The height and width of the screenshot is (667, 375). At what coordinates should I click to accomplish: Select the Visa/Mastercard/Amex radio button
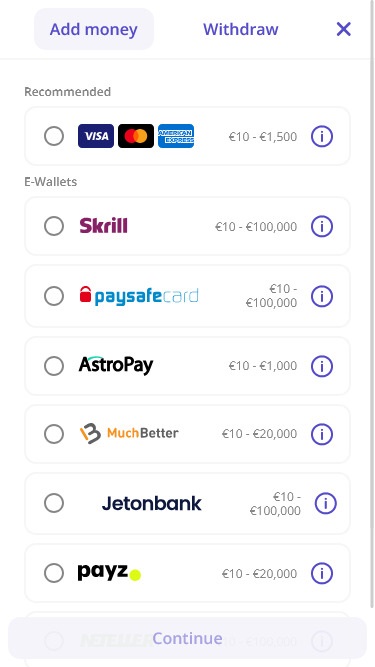pyautogui.click(x=54, y=136)
